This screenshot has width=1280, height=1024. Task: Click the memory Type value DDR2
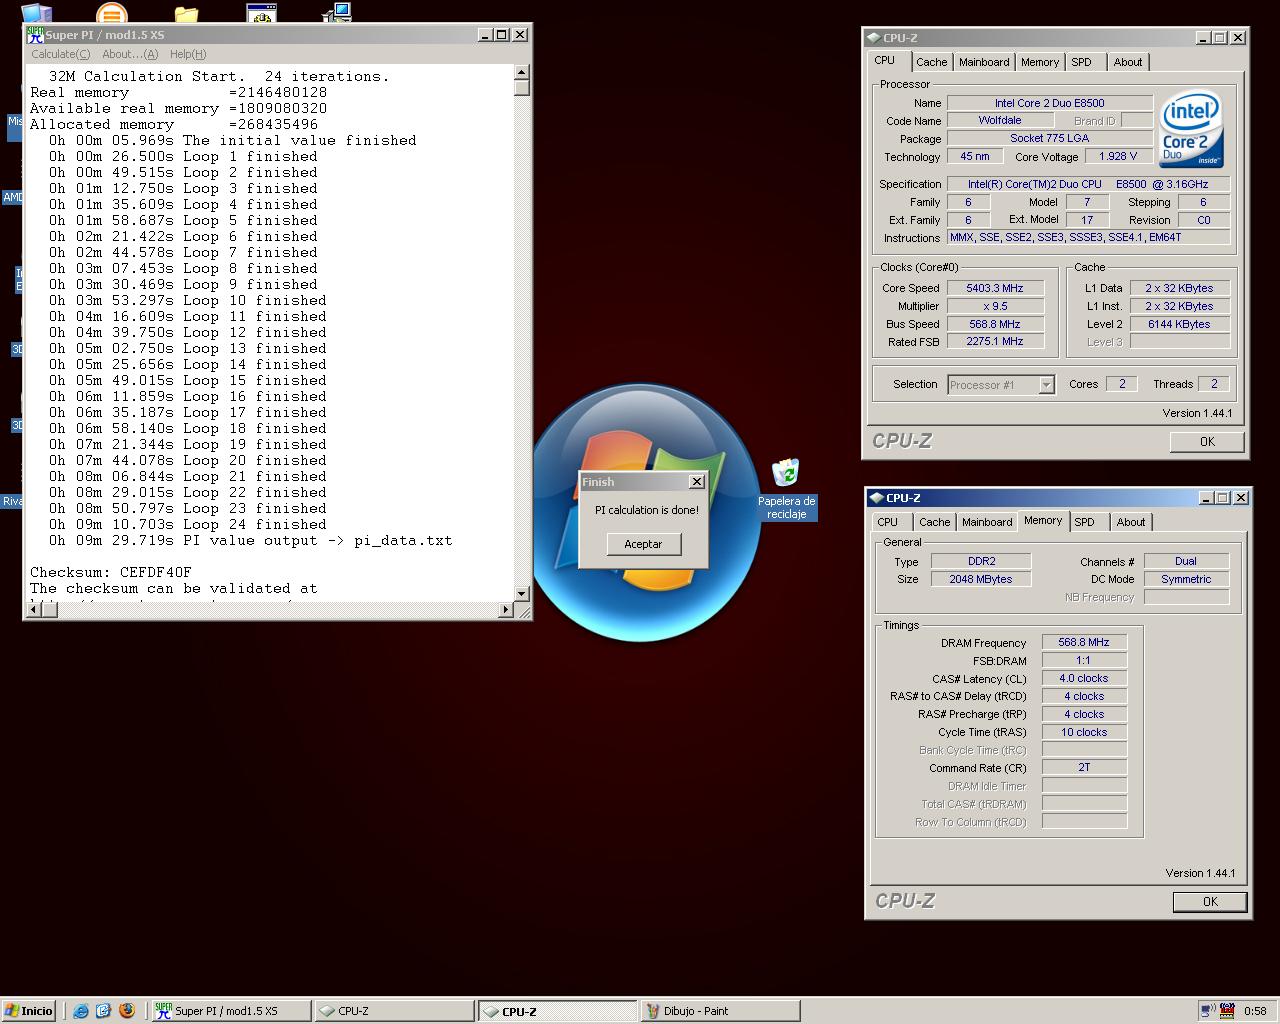[980, 561]
